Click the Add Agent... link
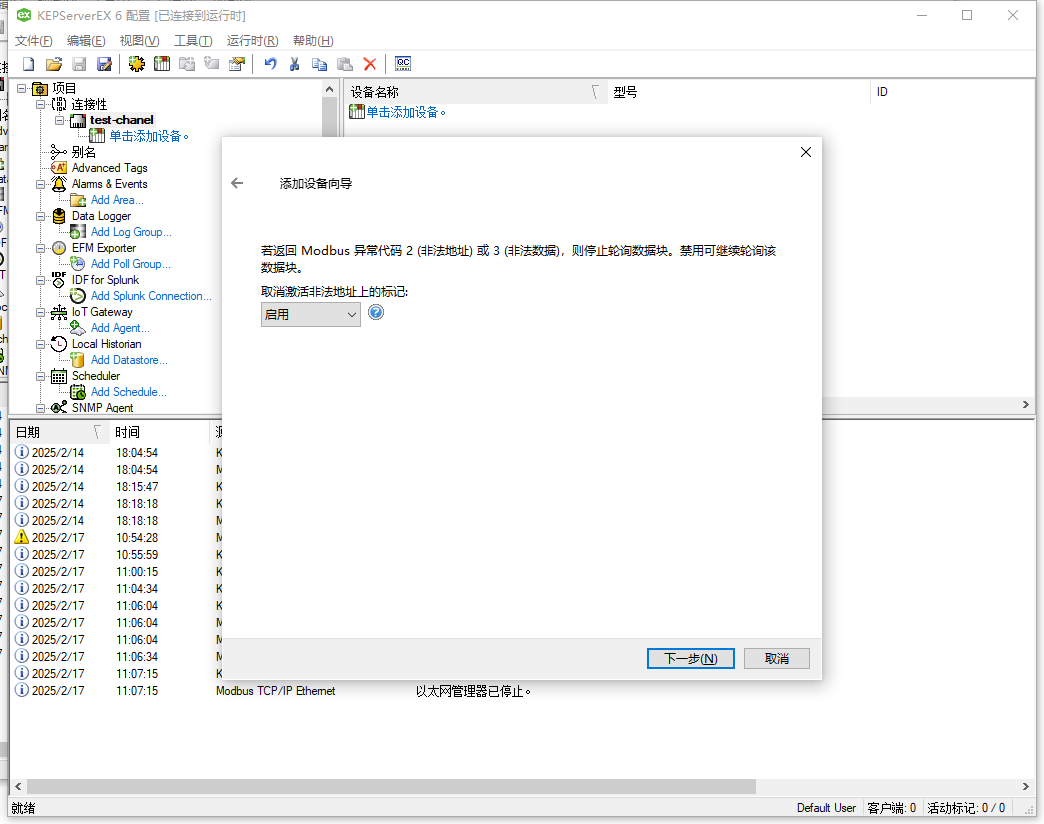Viewport: 1044px width, 824px height. point(120,327)
